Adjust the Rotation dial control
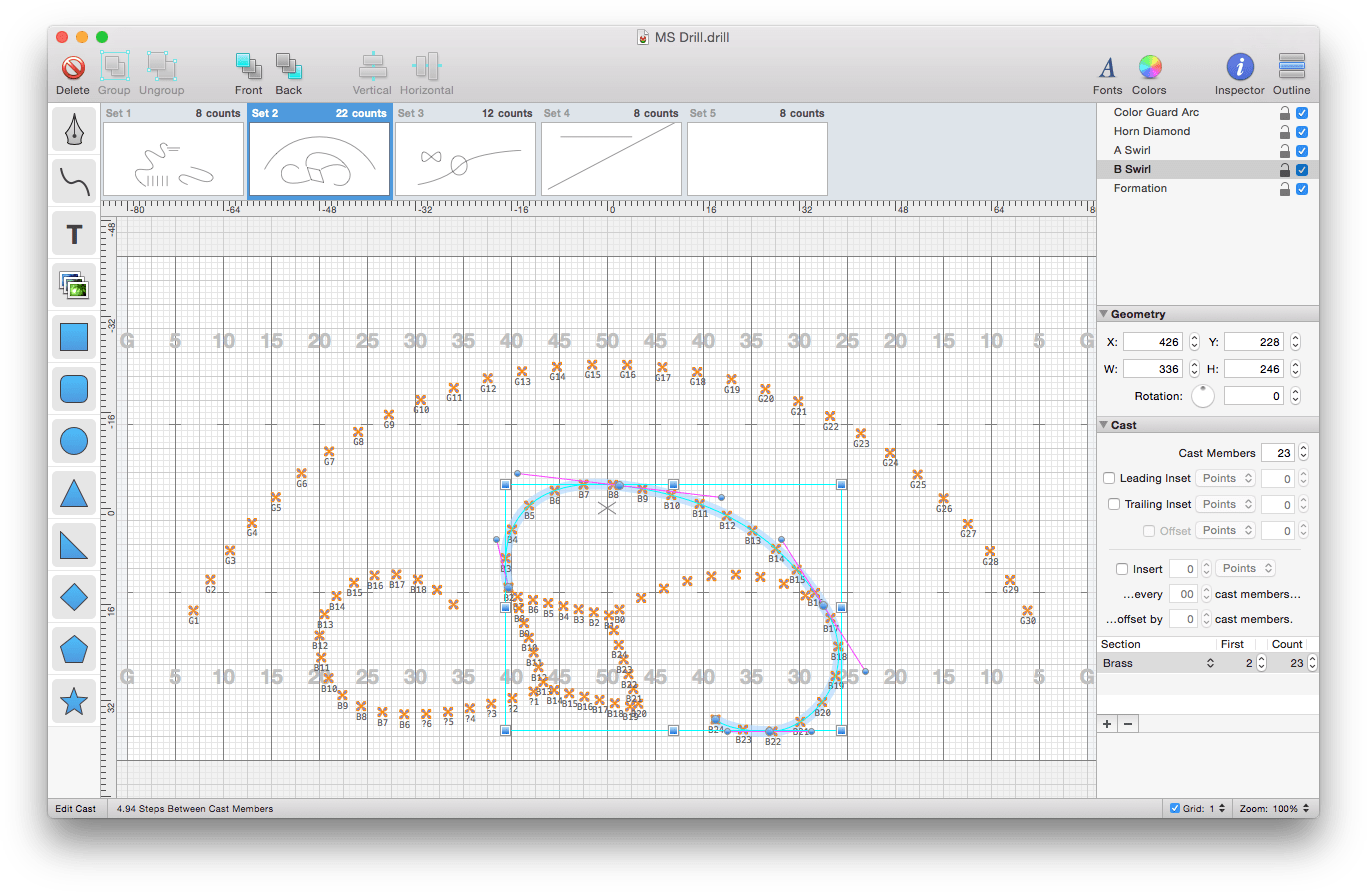This screenshot has width=1367, height=892. (1203, 396)
